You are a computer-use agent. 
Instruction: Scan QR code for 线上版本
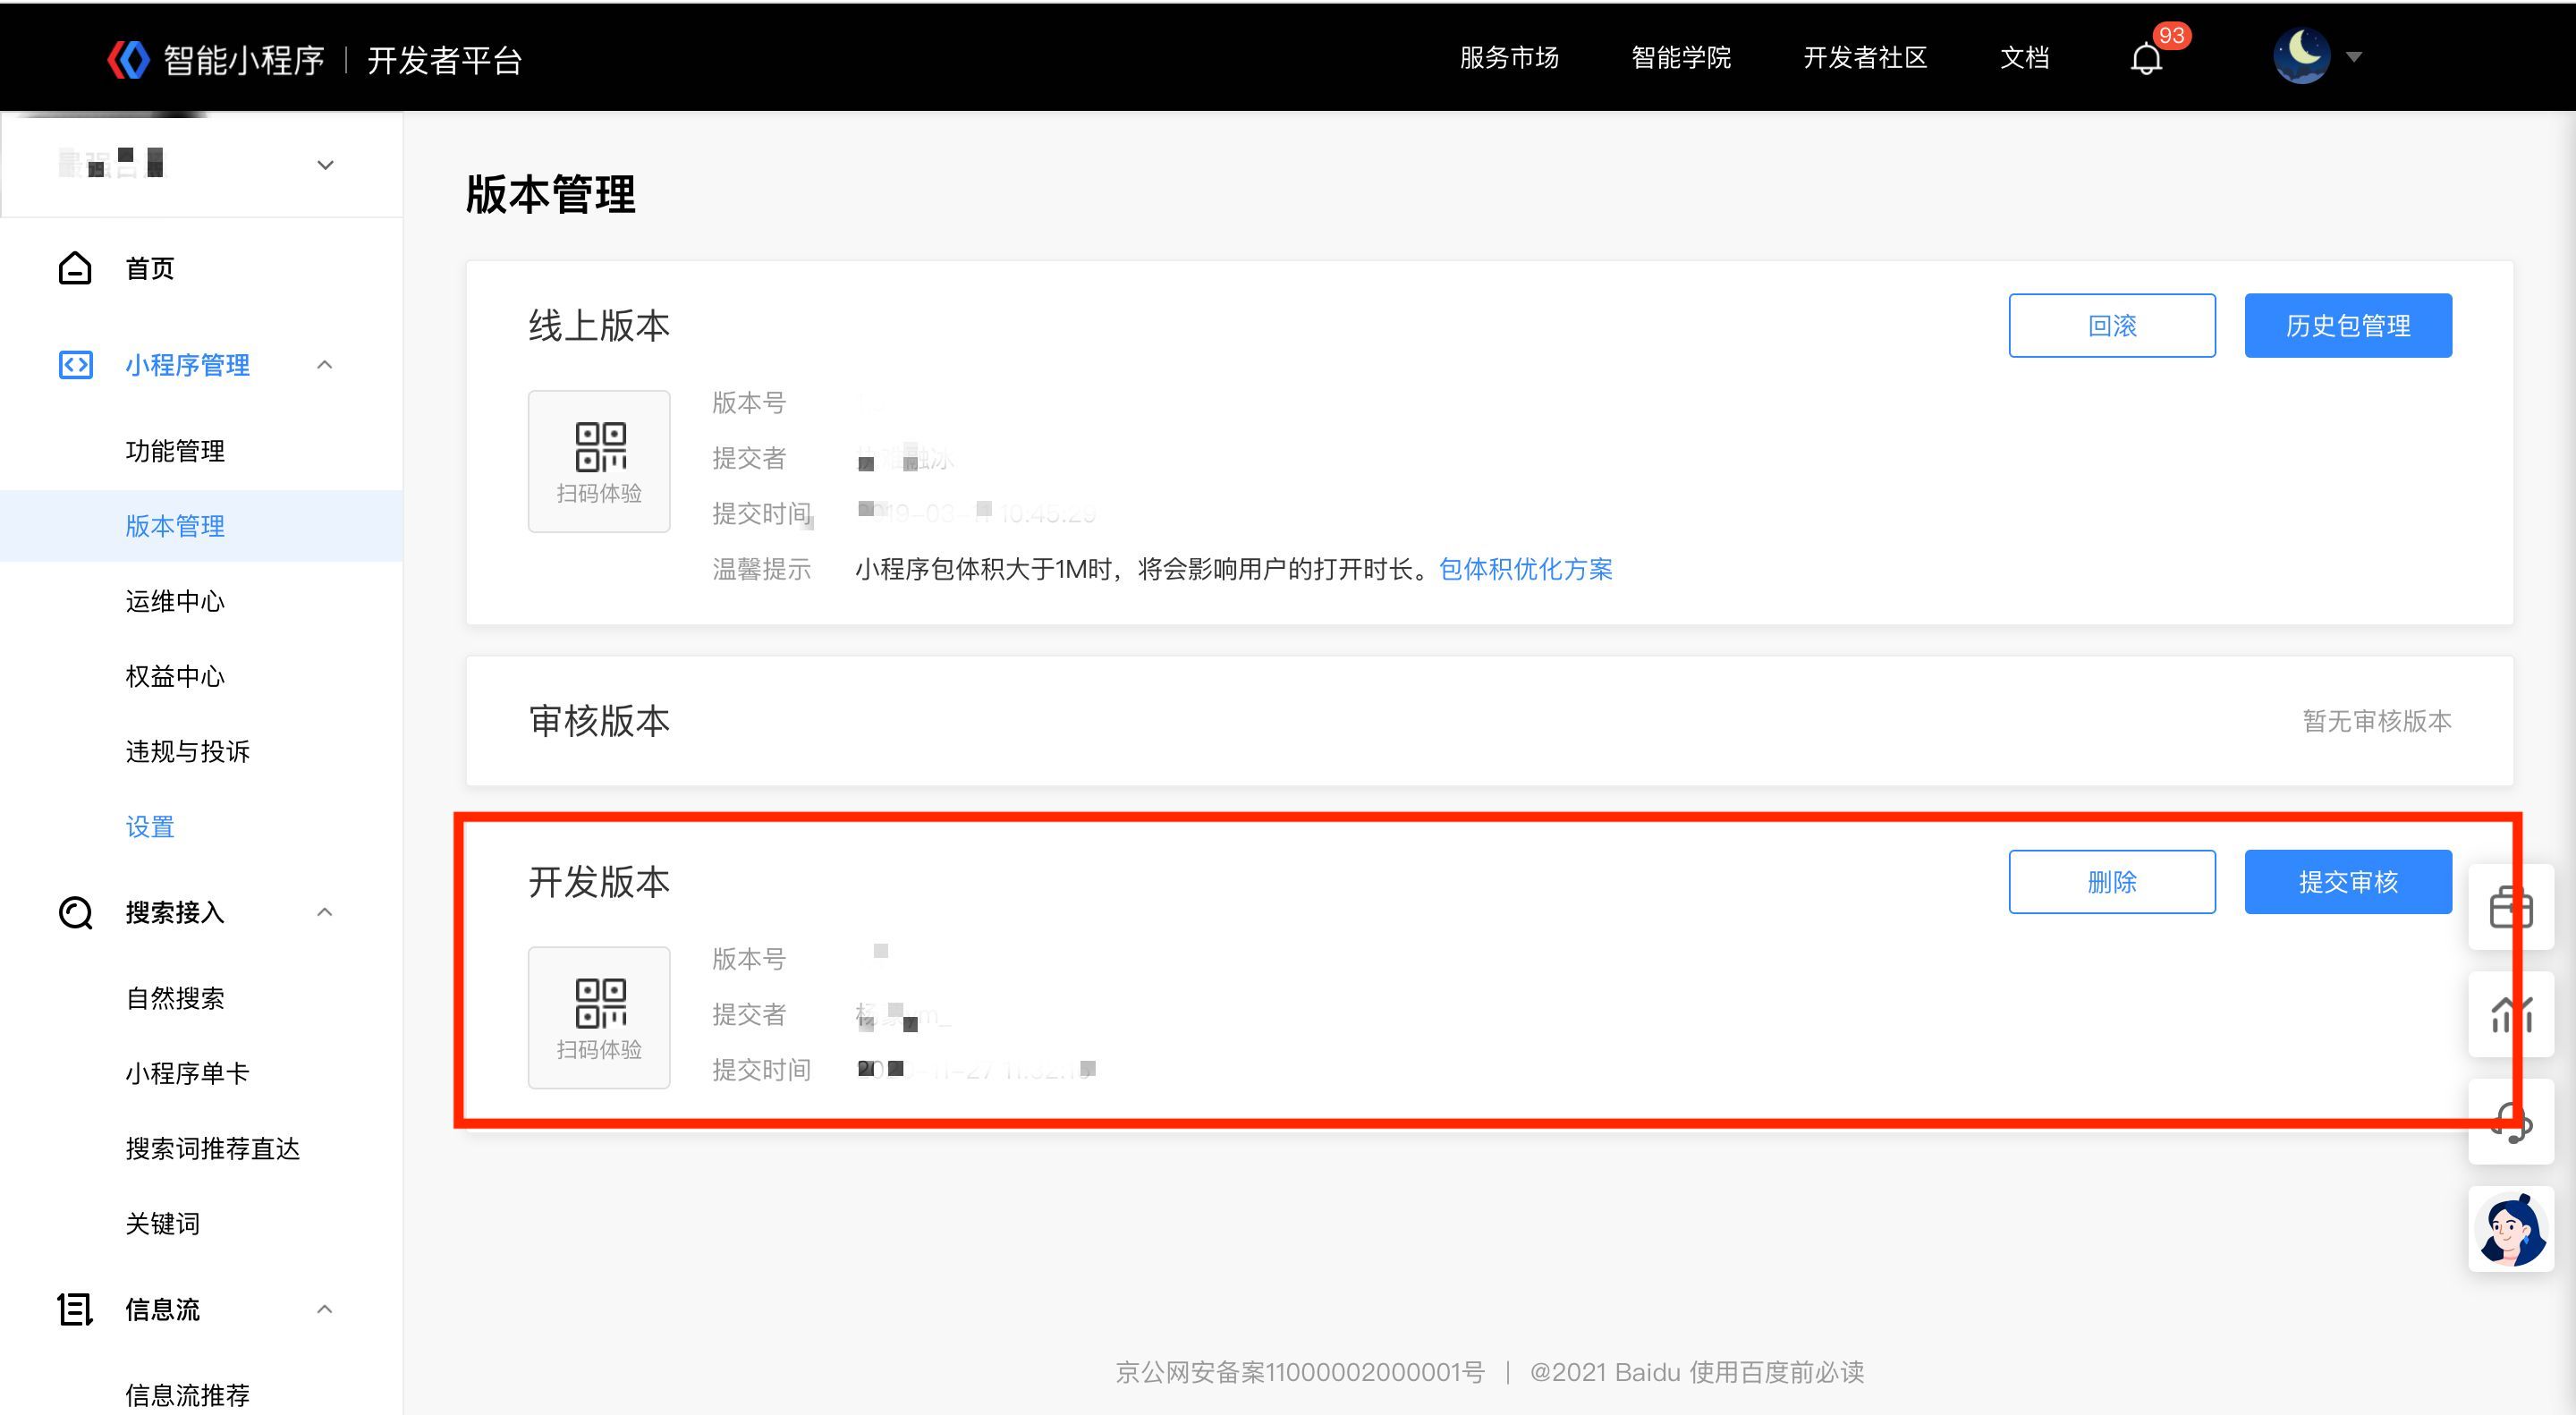[x=599, y=461]
